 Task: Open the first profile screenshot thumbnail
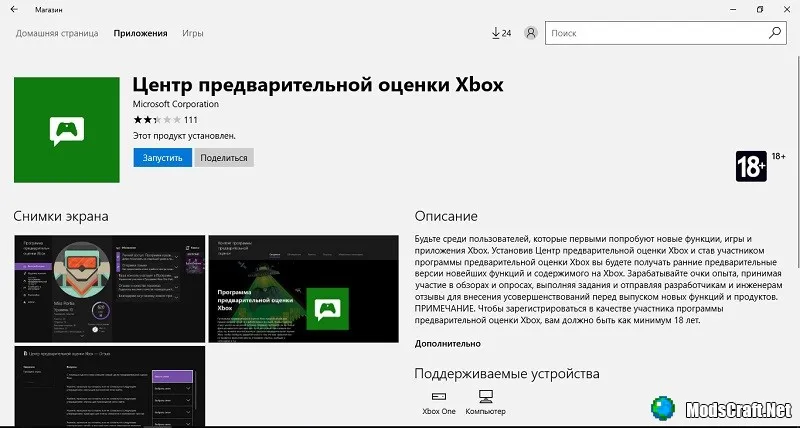tap(108, 287)
